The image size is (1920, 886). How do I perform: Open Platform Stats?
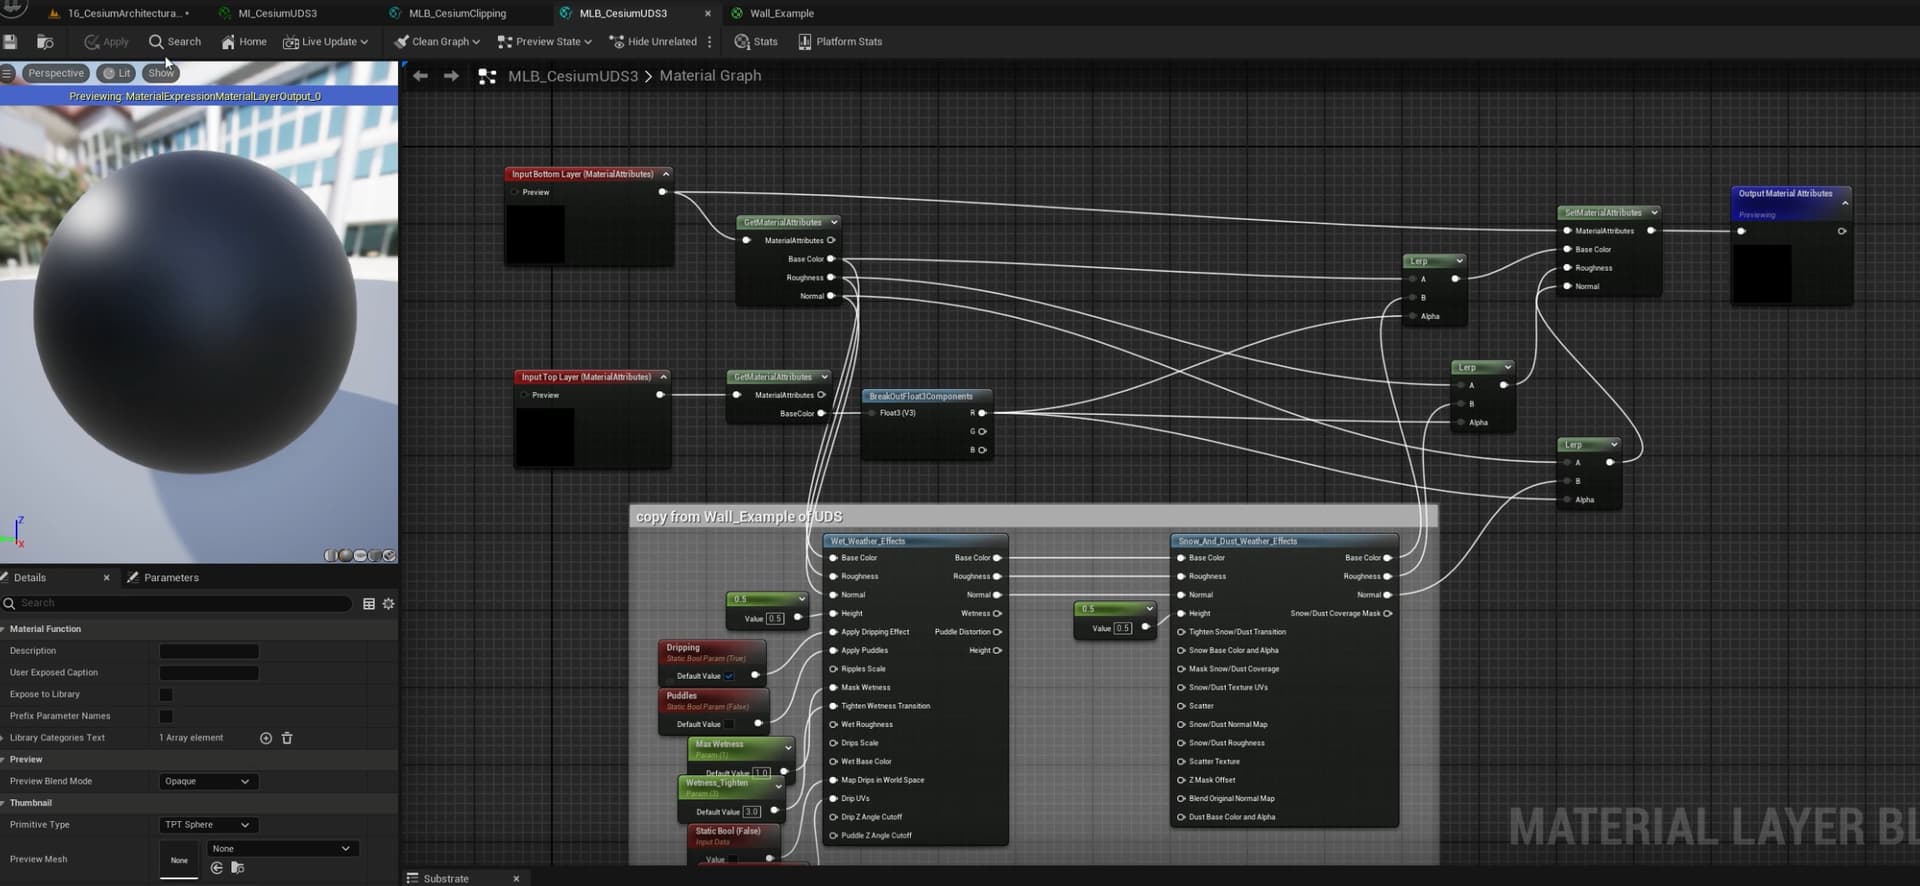tap(840, 42)
